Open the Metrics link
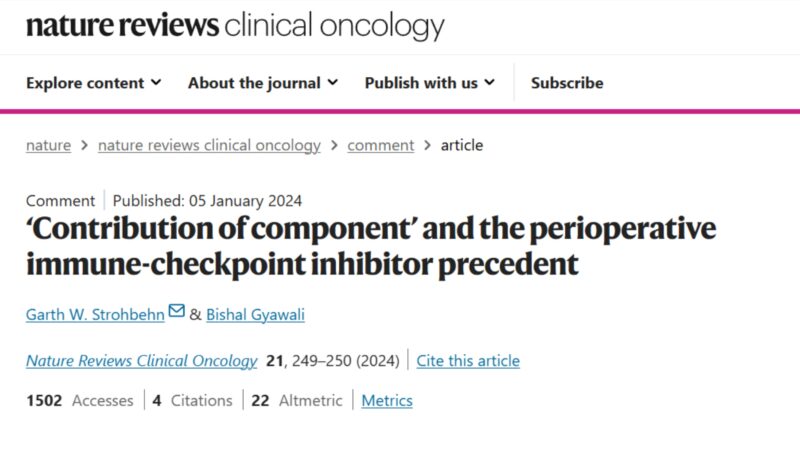The image size is (800, 450). (x=387, y=400)
